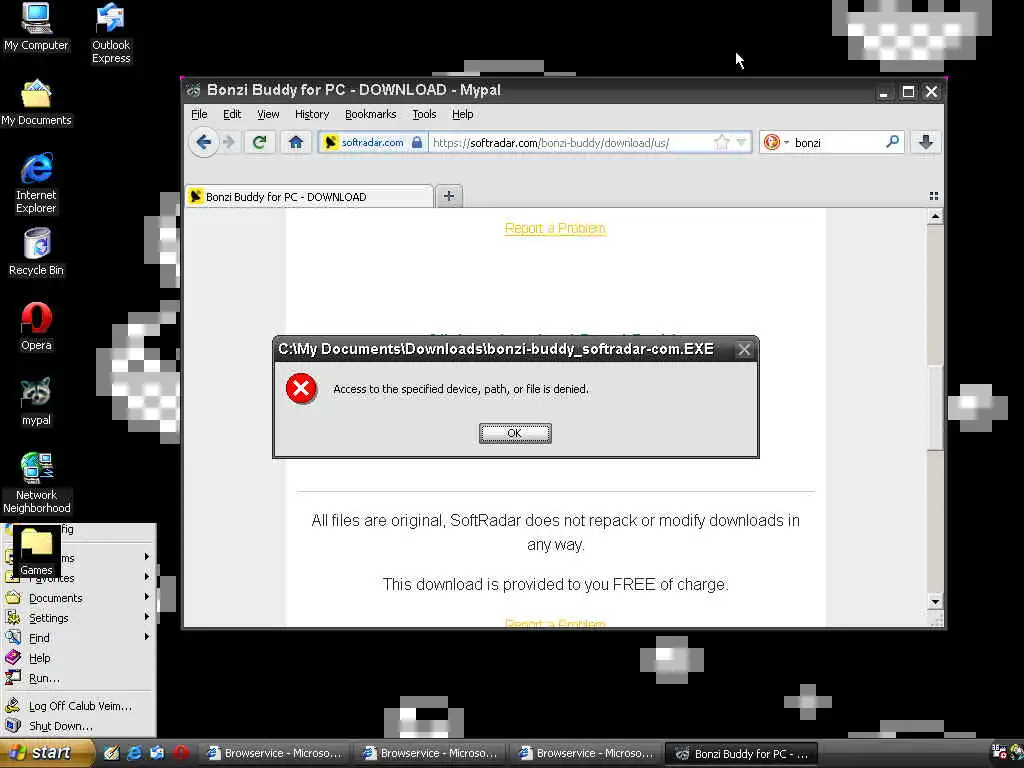Open the File menu
Screen dimensions: 1024x768
[x=199, y=114]
